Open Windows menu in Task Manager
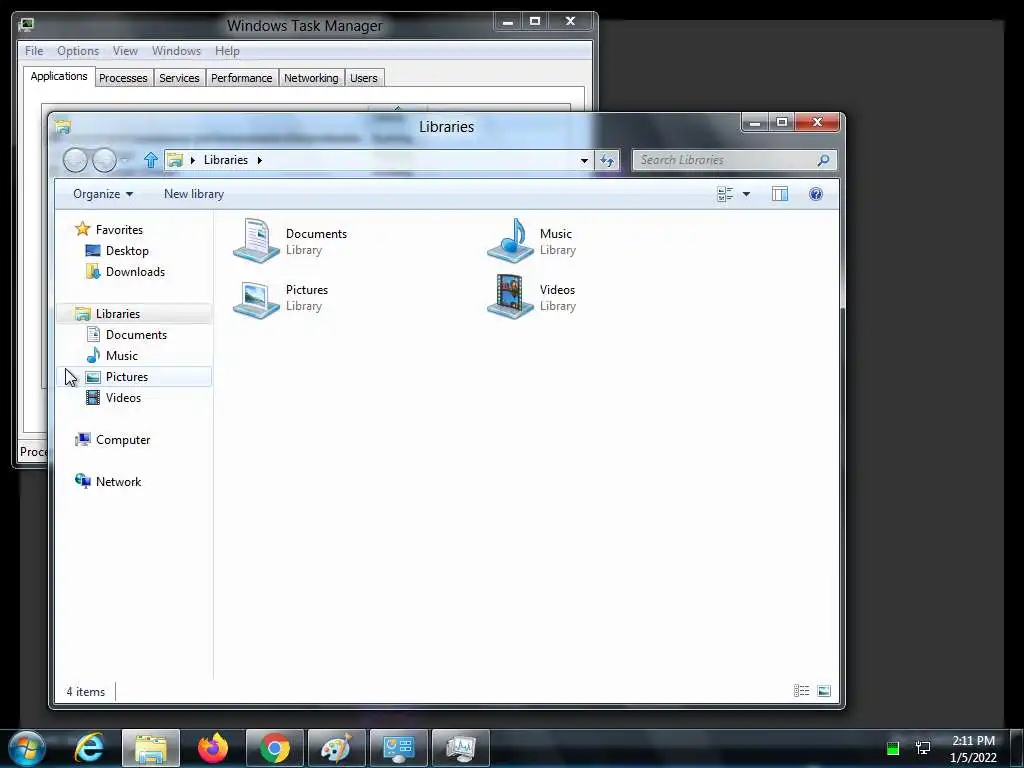Screen dimensions: 1024x768 [x=176, y=51]
